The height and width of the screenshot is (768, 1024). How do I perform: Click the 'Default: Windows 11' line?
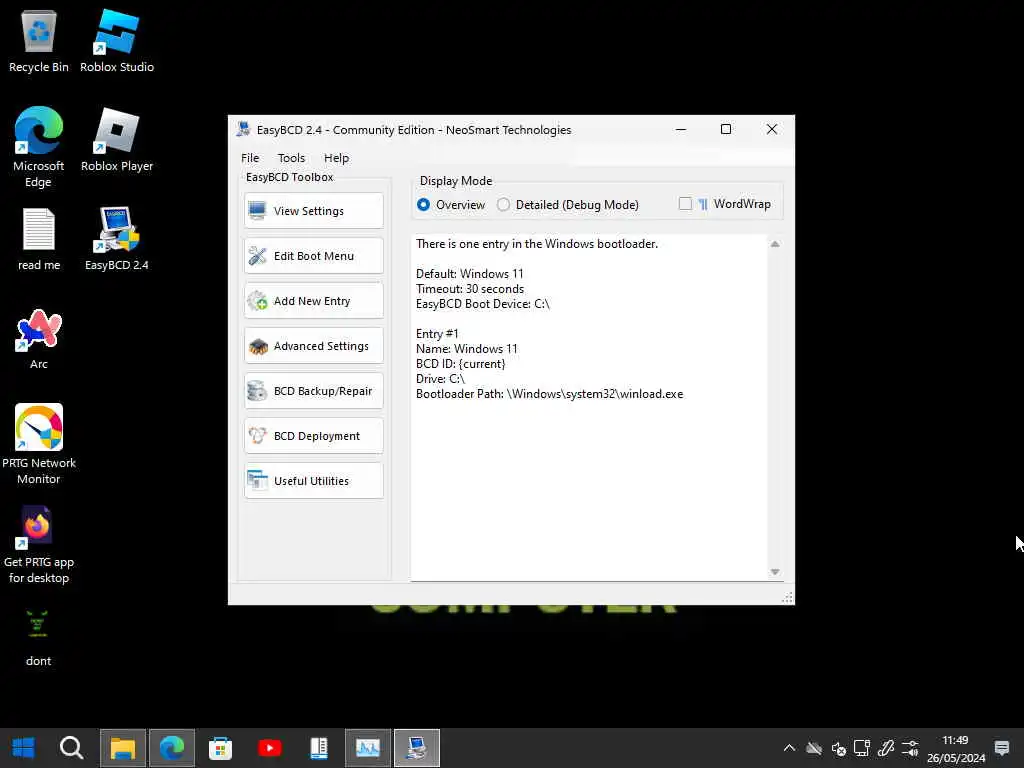point(469,274)
